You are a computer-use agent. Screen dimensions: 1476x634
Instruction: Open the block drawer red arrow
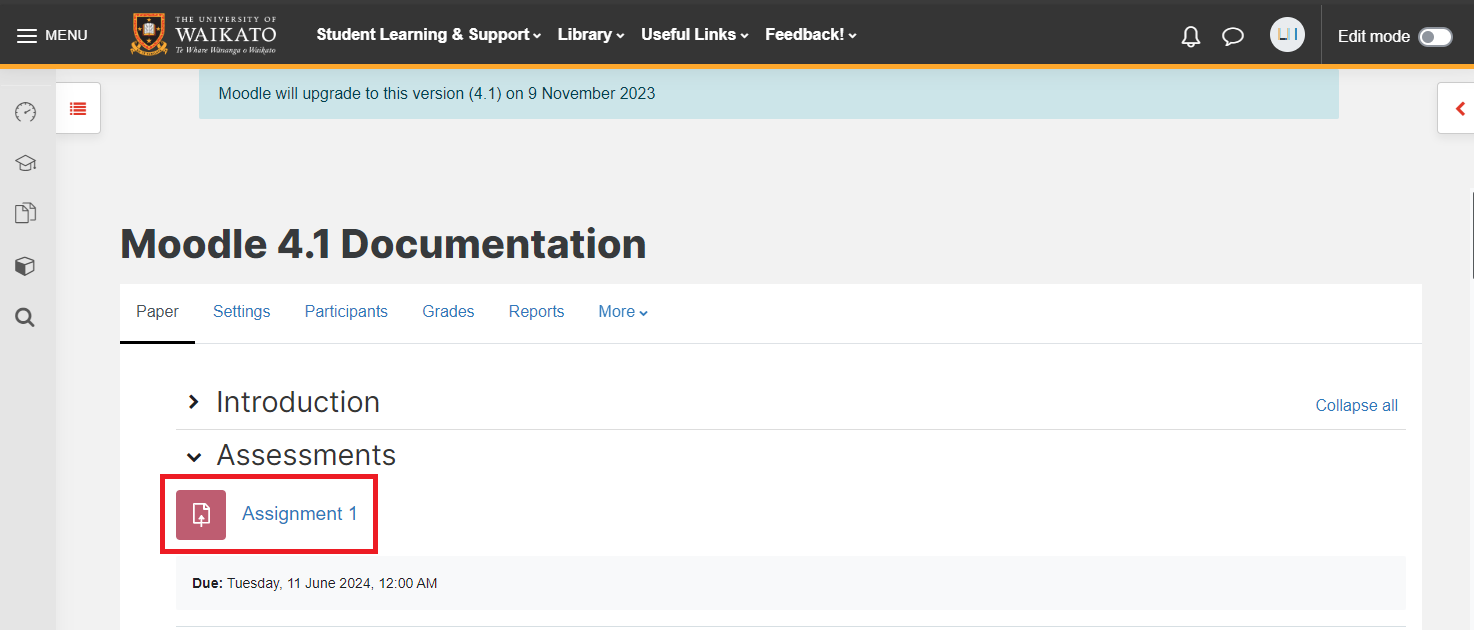coord(1459,108)
